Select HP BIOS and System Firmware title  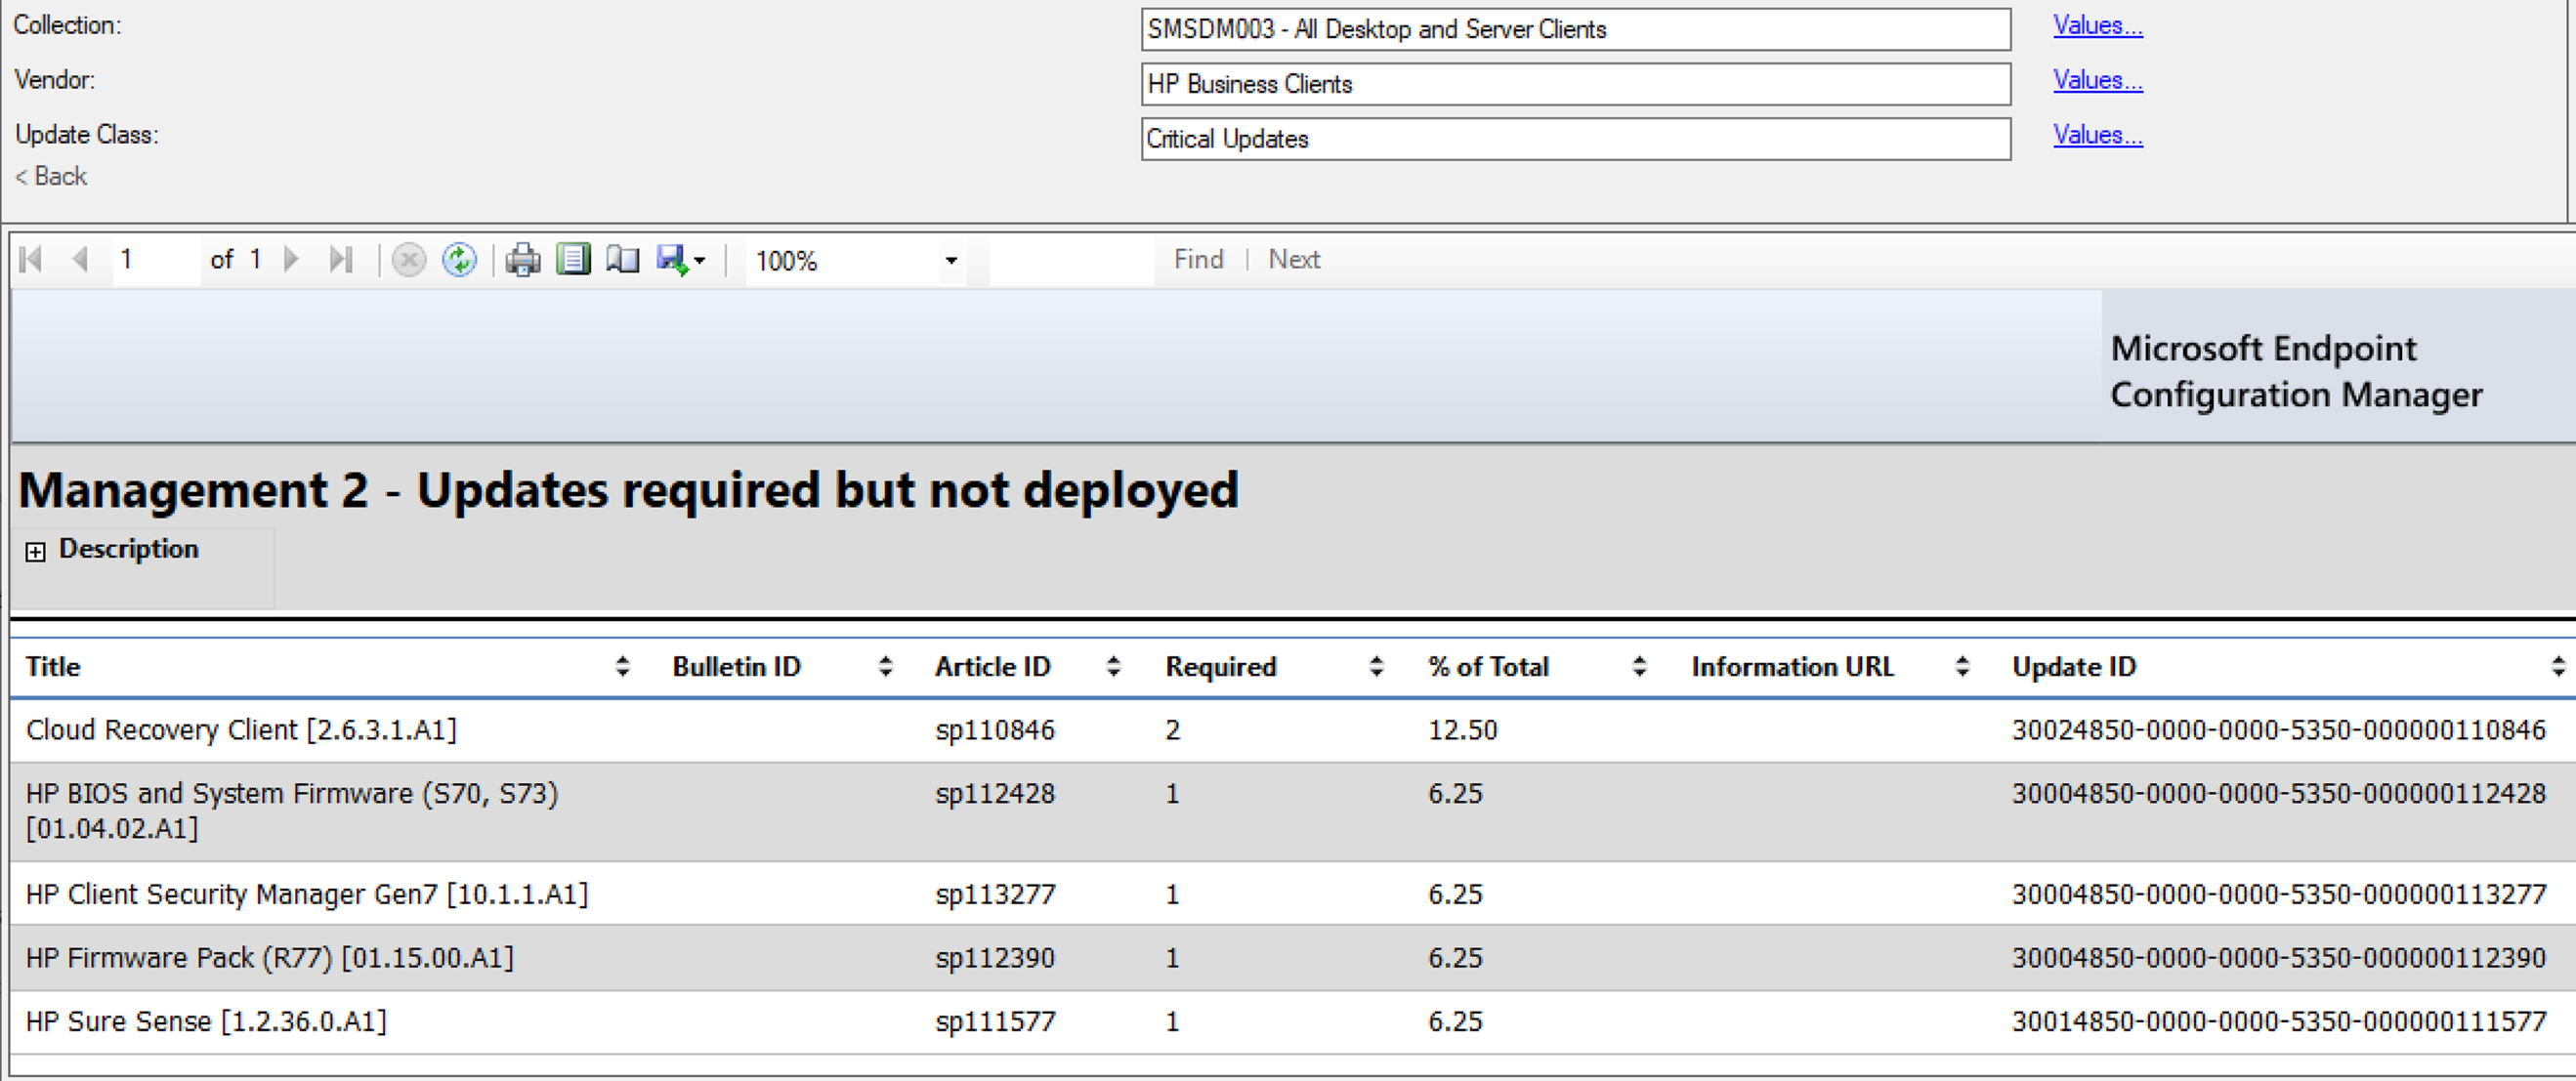pyautogui.click(x=292, y=811)
